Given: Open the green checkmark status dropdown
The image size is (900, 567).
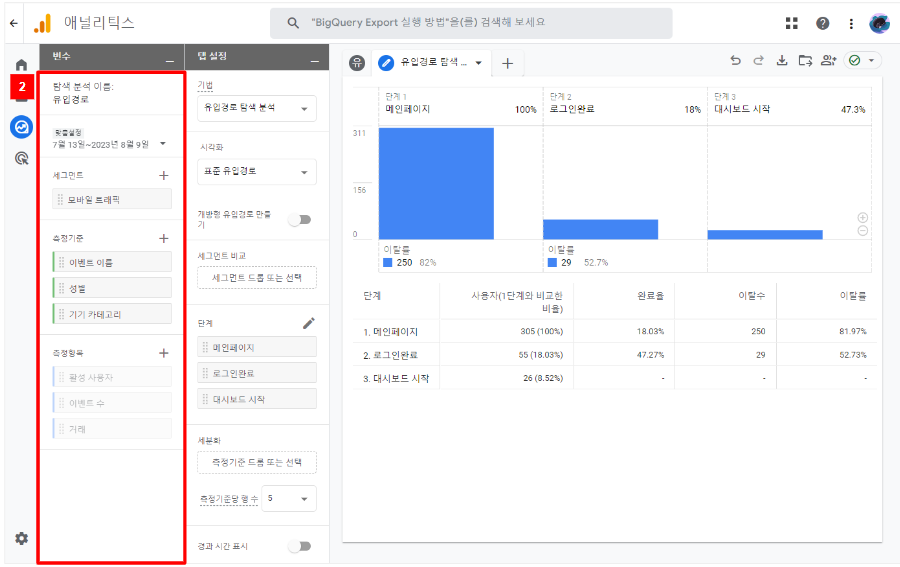Looking at the screenshot, I should pos(862,60).
